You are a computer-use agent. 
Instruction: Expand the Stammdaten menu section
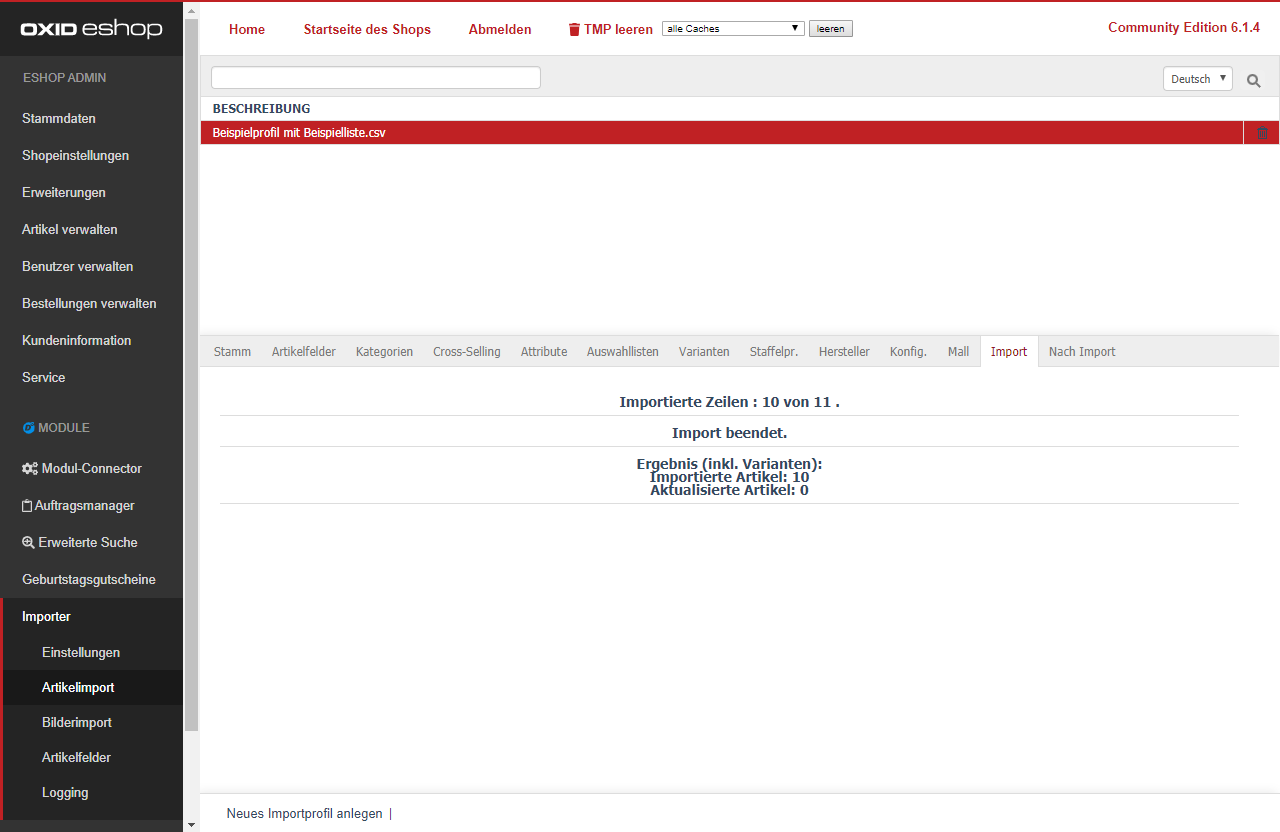[59, 118]
